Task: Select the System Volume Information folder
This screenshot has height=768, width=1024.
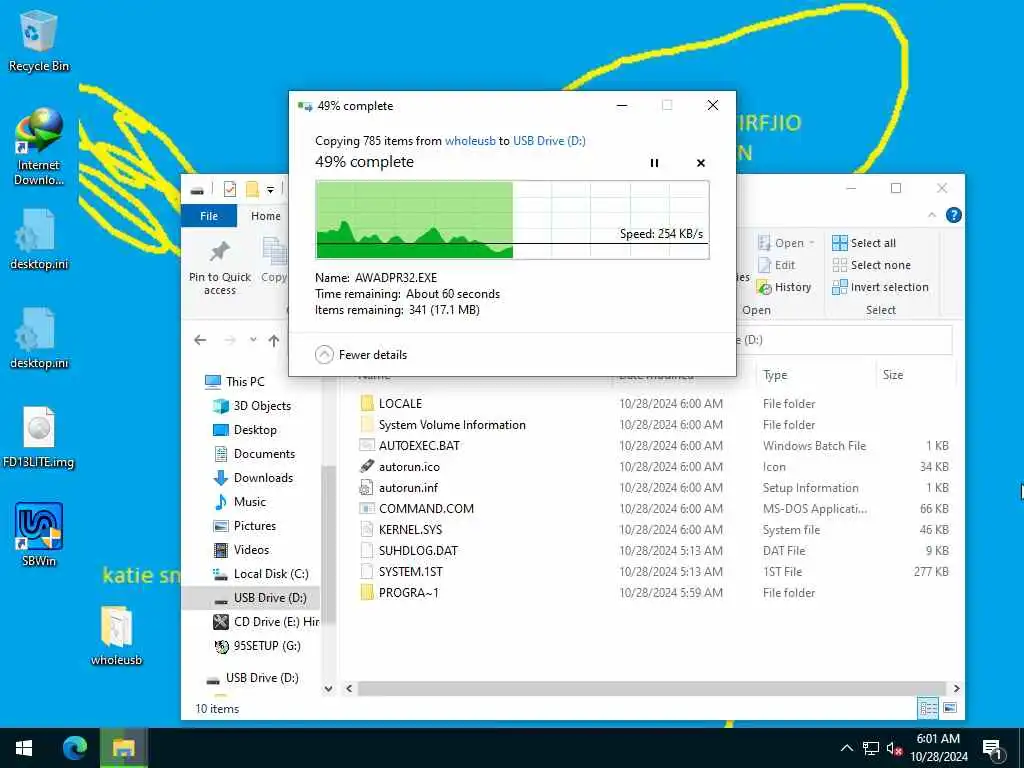Action: point(452,424)
